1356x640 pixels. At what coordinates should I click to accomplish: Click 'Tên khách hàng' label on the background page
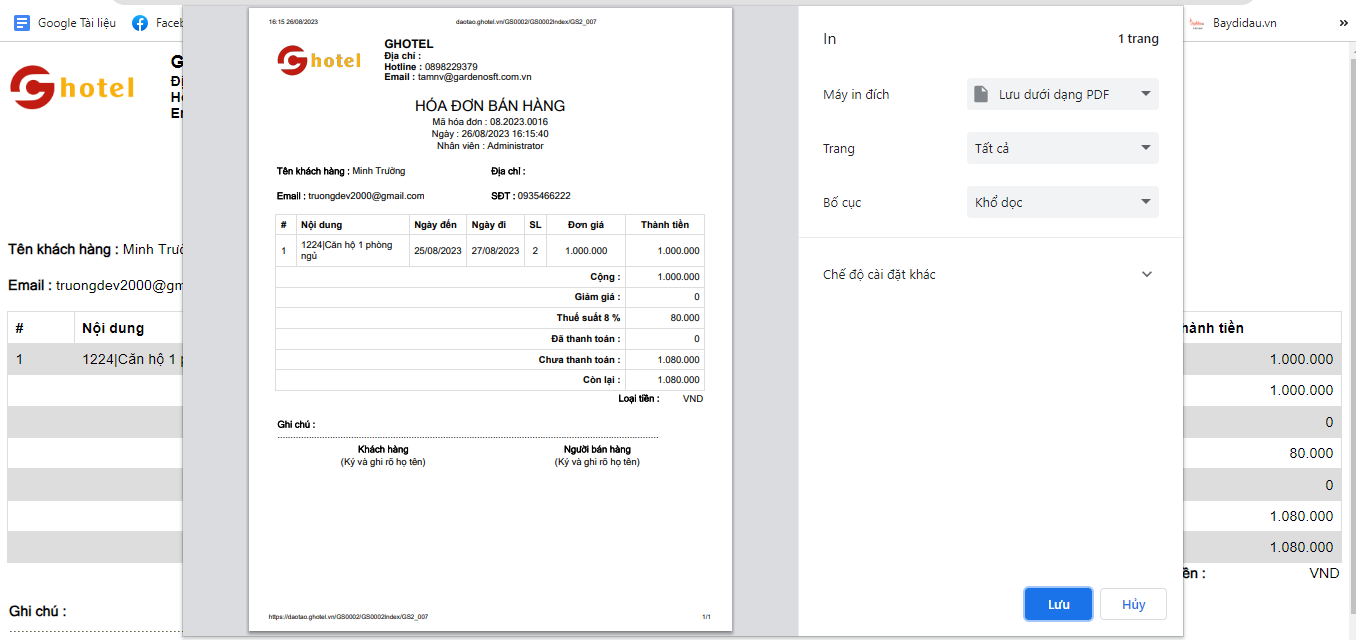pyautogui.click(x=64, y=249)
